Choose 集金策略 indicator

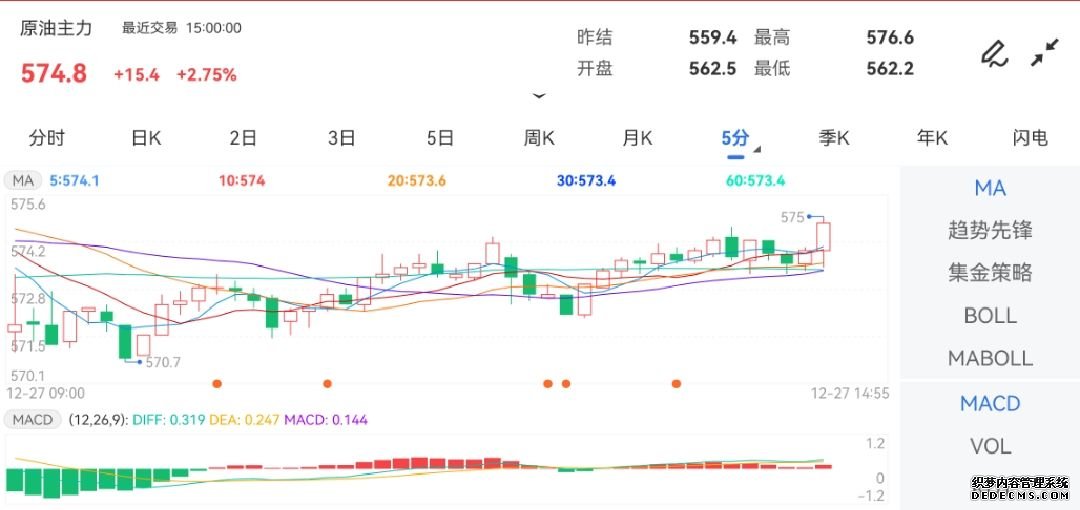point(990,273)
